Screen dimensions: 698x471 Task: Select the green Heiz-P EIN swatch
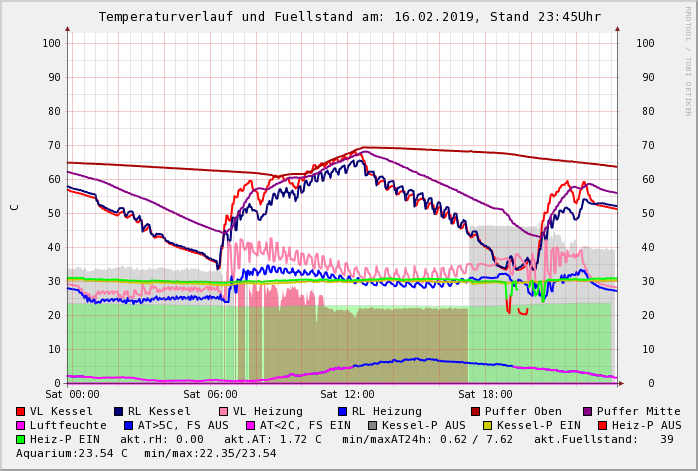point(21,439)
